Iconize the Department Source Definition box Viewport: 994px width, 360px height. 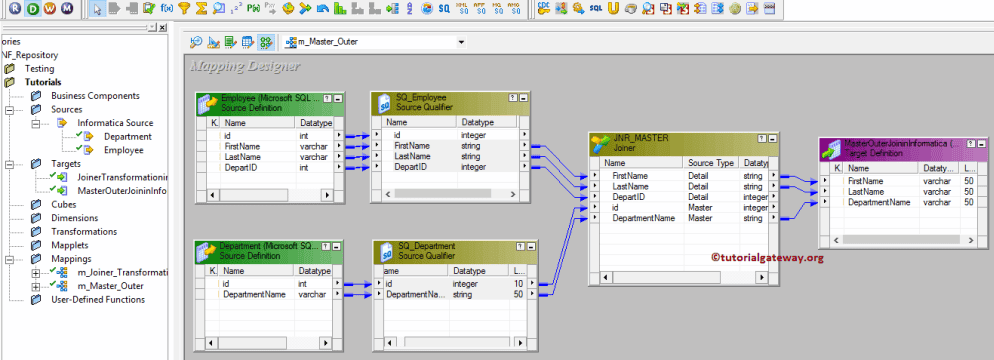[337, 247]
